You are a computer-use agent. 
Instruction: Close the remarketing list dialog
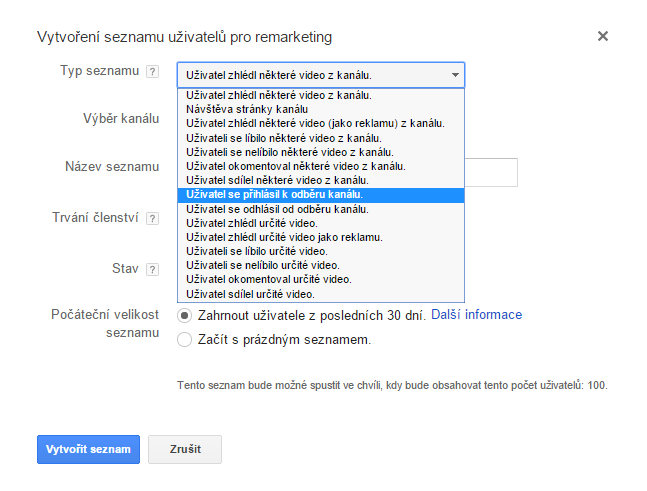click(x=603, y=36)
